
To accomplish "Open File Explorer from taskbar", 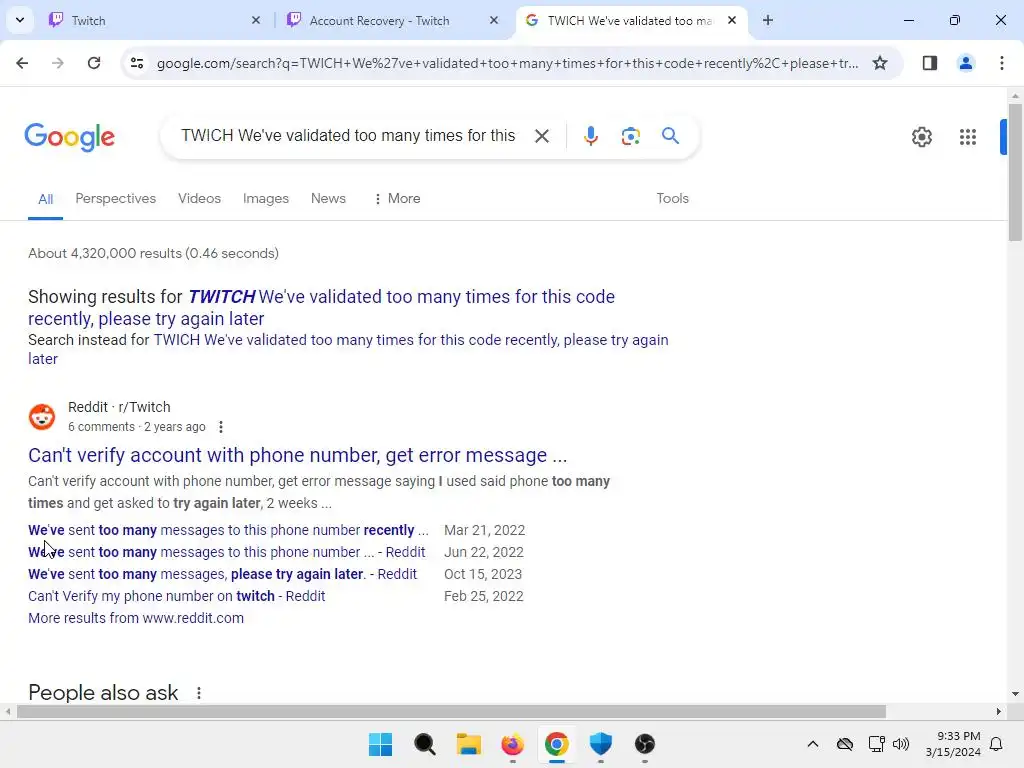I will tap(468, 744).
